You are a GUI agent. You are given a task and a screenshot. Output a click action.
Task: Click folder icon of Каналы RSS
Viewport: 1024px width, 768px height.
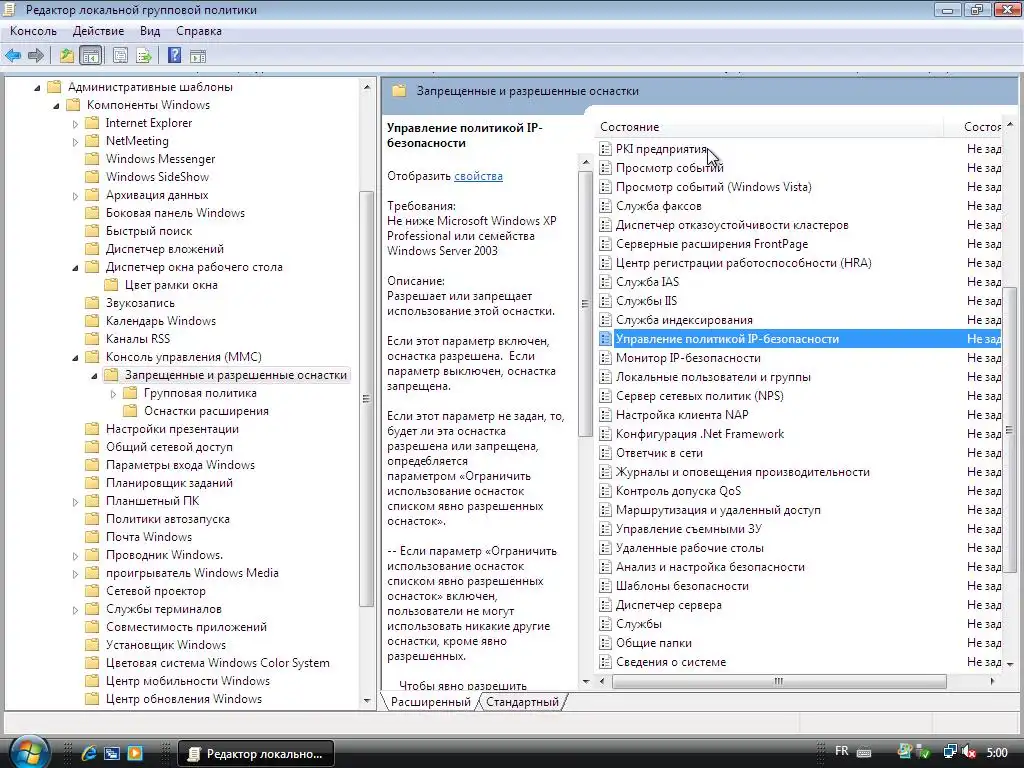point(93,339)
